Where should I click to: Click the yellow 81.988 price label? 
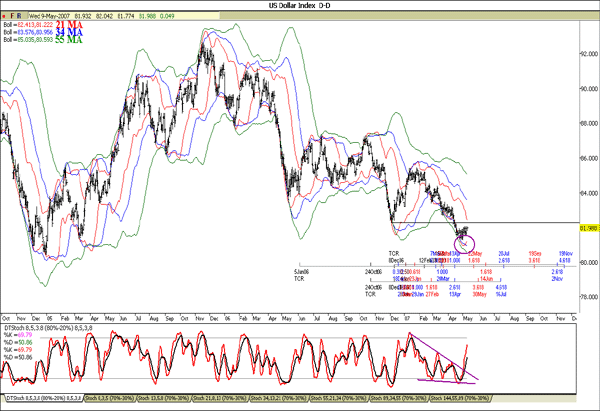pyautogui.click(x=585, y=227)
